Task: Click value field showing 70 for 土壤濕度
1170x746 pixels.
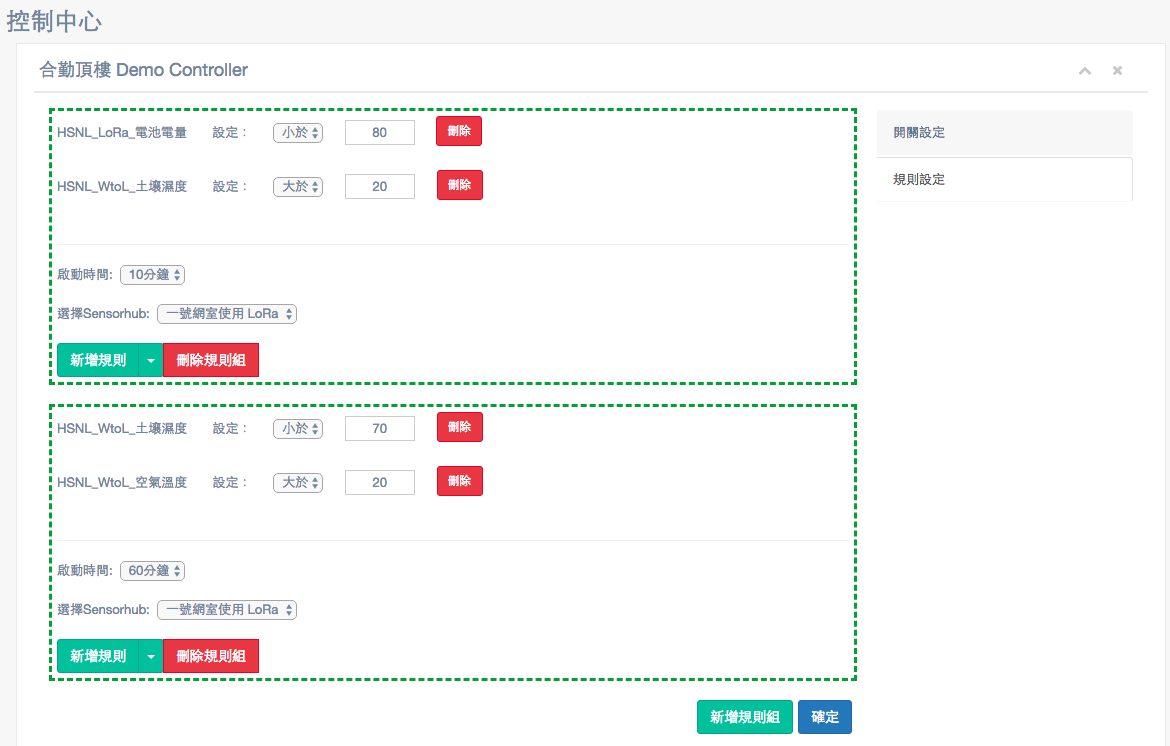Action: point(379,429)
